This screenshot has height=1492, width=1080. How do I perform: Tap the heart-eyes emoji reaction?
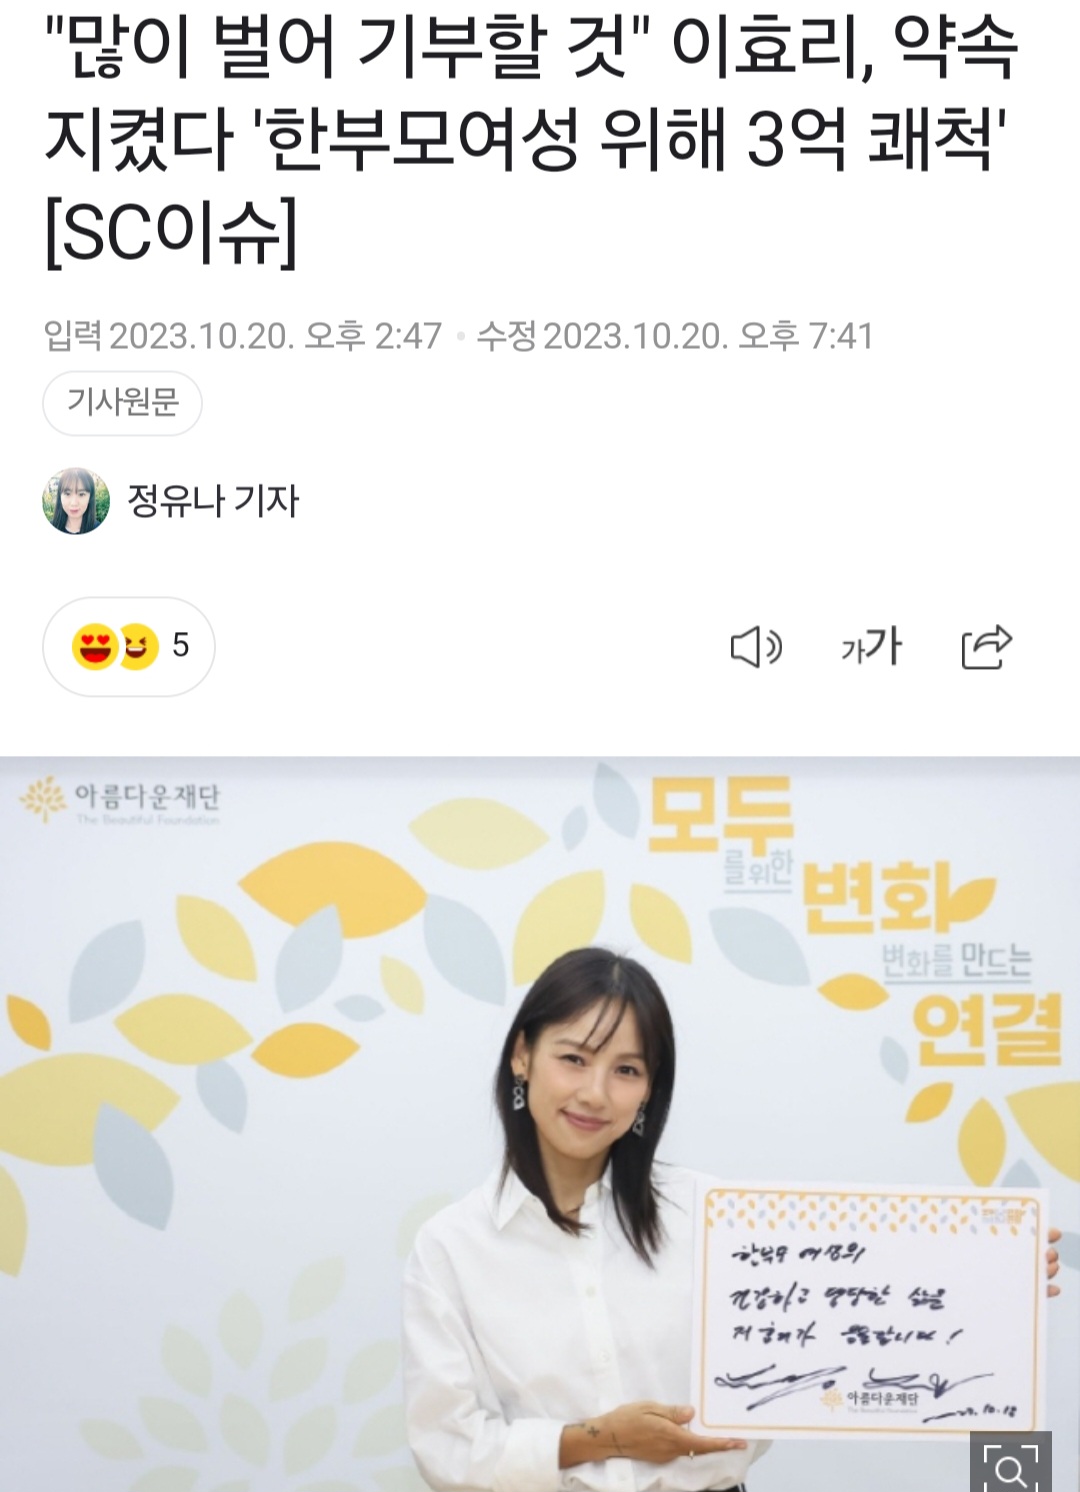tap(95, 646)
